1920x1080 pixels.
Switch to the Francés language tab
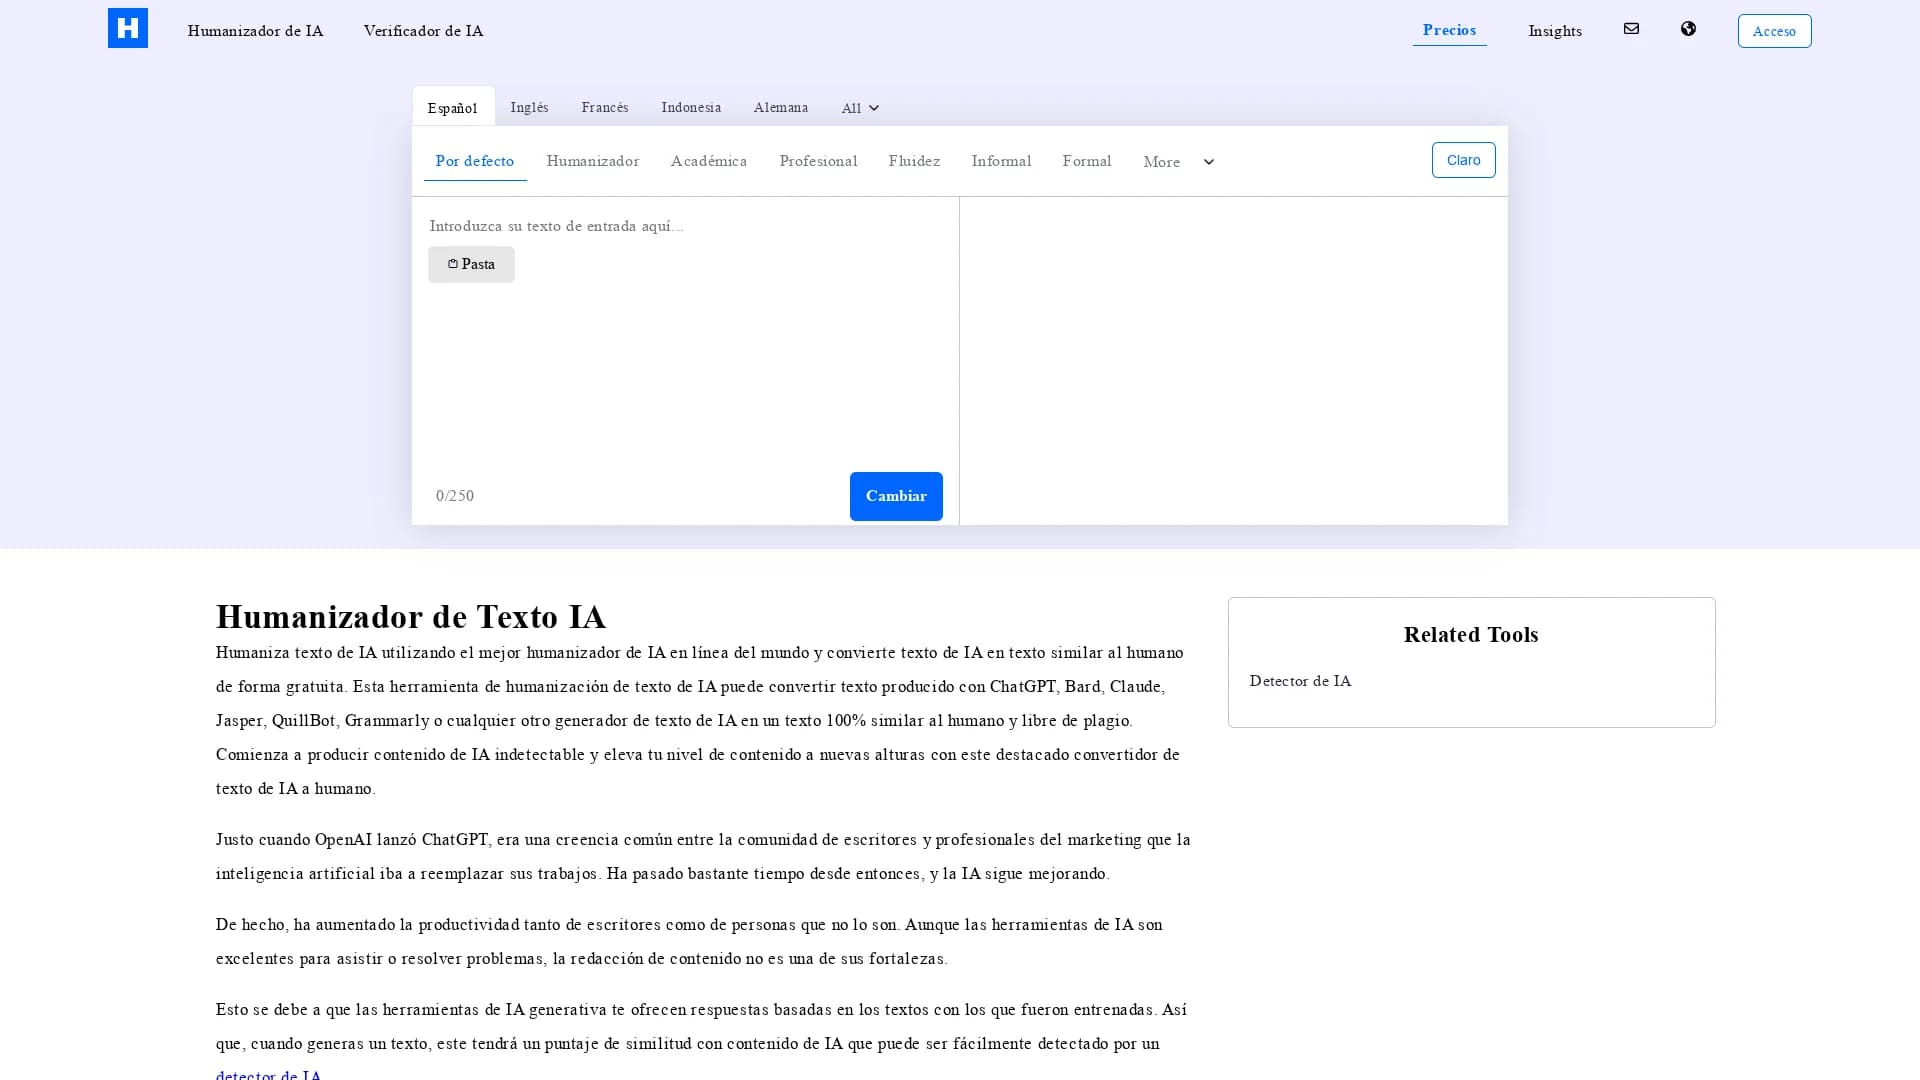pos(605,107)
